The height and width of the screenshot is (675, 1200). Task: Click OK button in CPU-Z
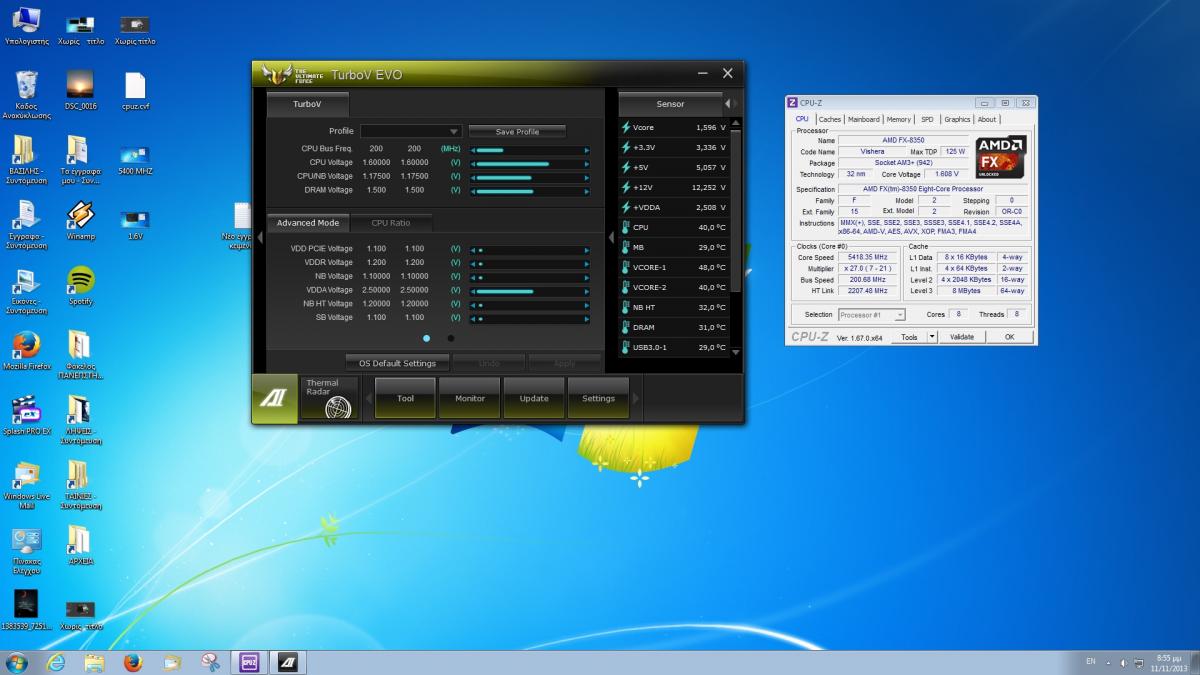point(1009,337)
